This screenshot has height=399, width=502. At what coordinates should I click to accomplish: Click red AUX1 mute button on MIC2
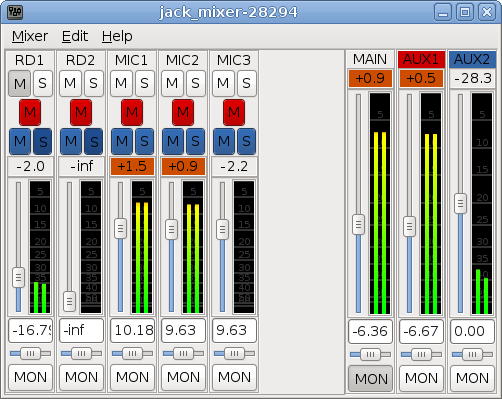tap(183, 112)
